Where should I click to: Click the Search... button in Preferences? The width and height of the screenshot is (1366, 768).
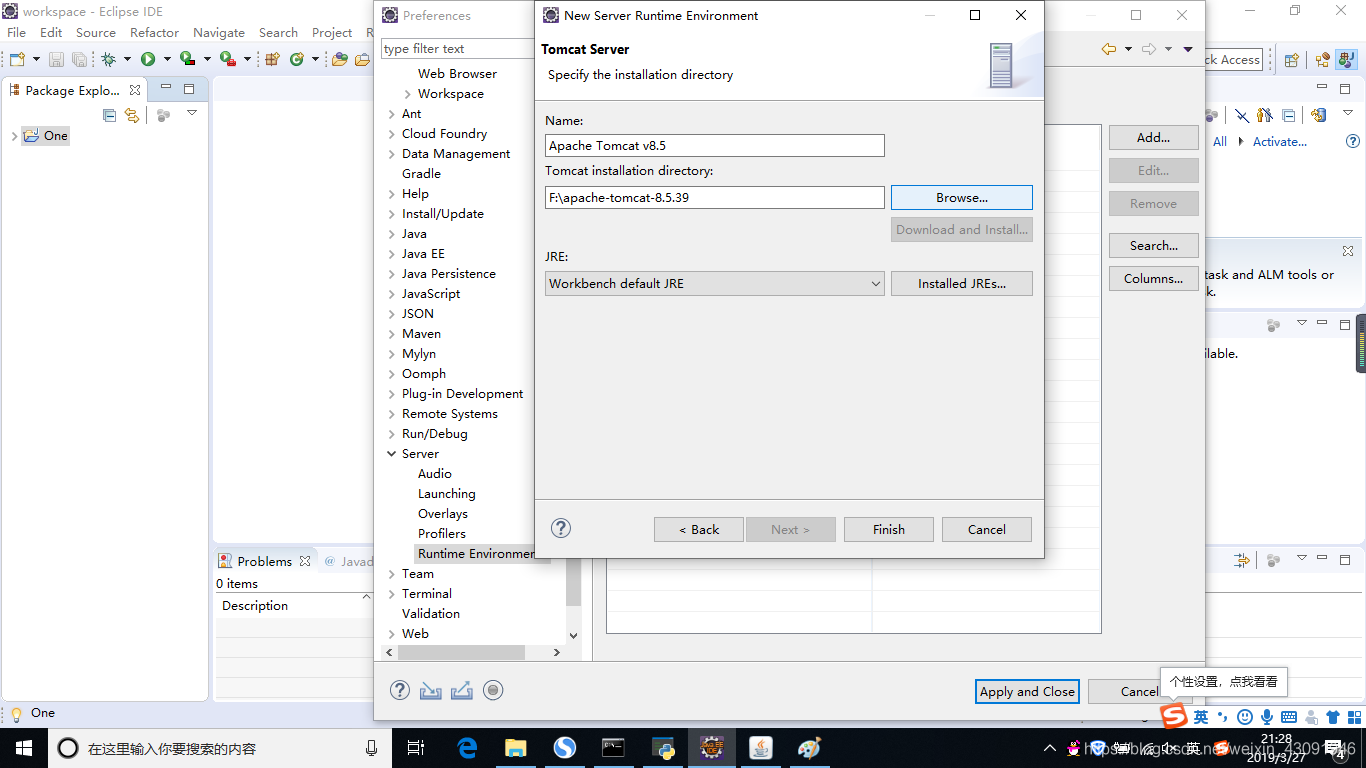pyautogui.click(x=1153, y=245)
